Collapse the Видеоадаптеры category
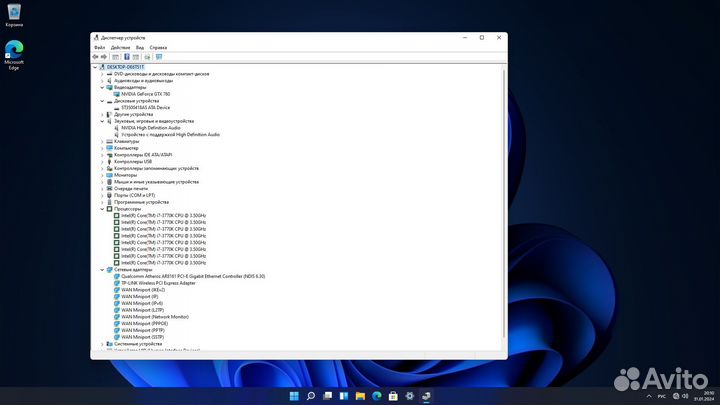This screenshot has height=405, width=720. [x=102, y=87]
